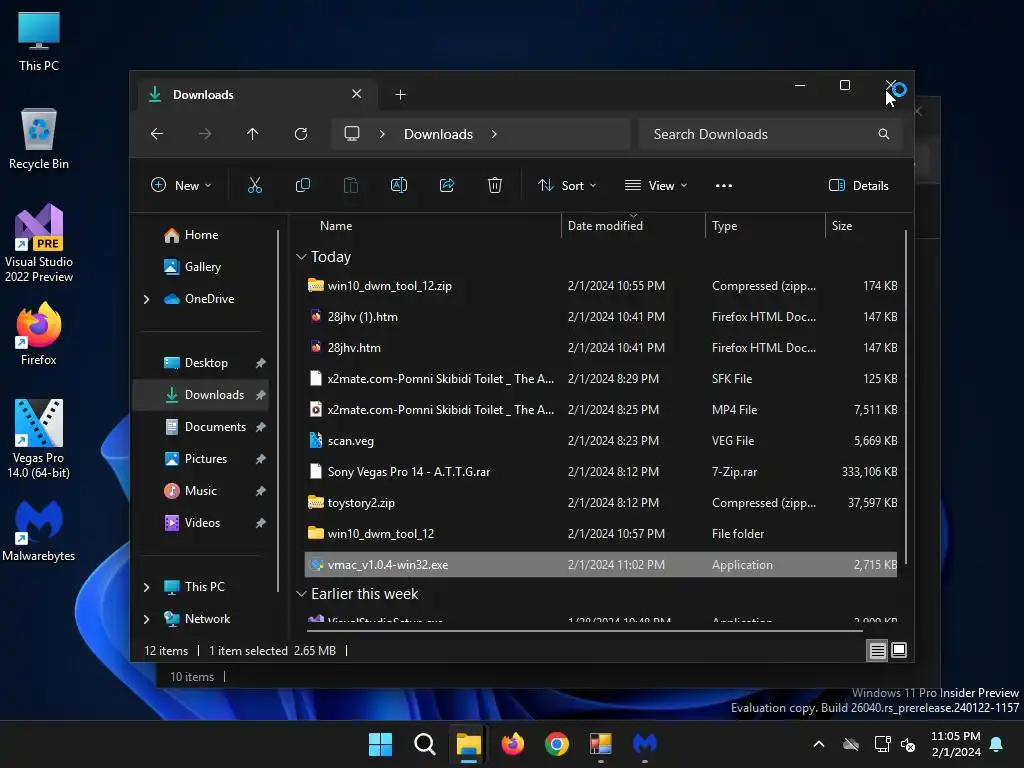This screenshot has width=1024, height=768.
Task: Select Vegas Pro 14.0 desktop icon
Action: 39,439
